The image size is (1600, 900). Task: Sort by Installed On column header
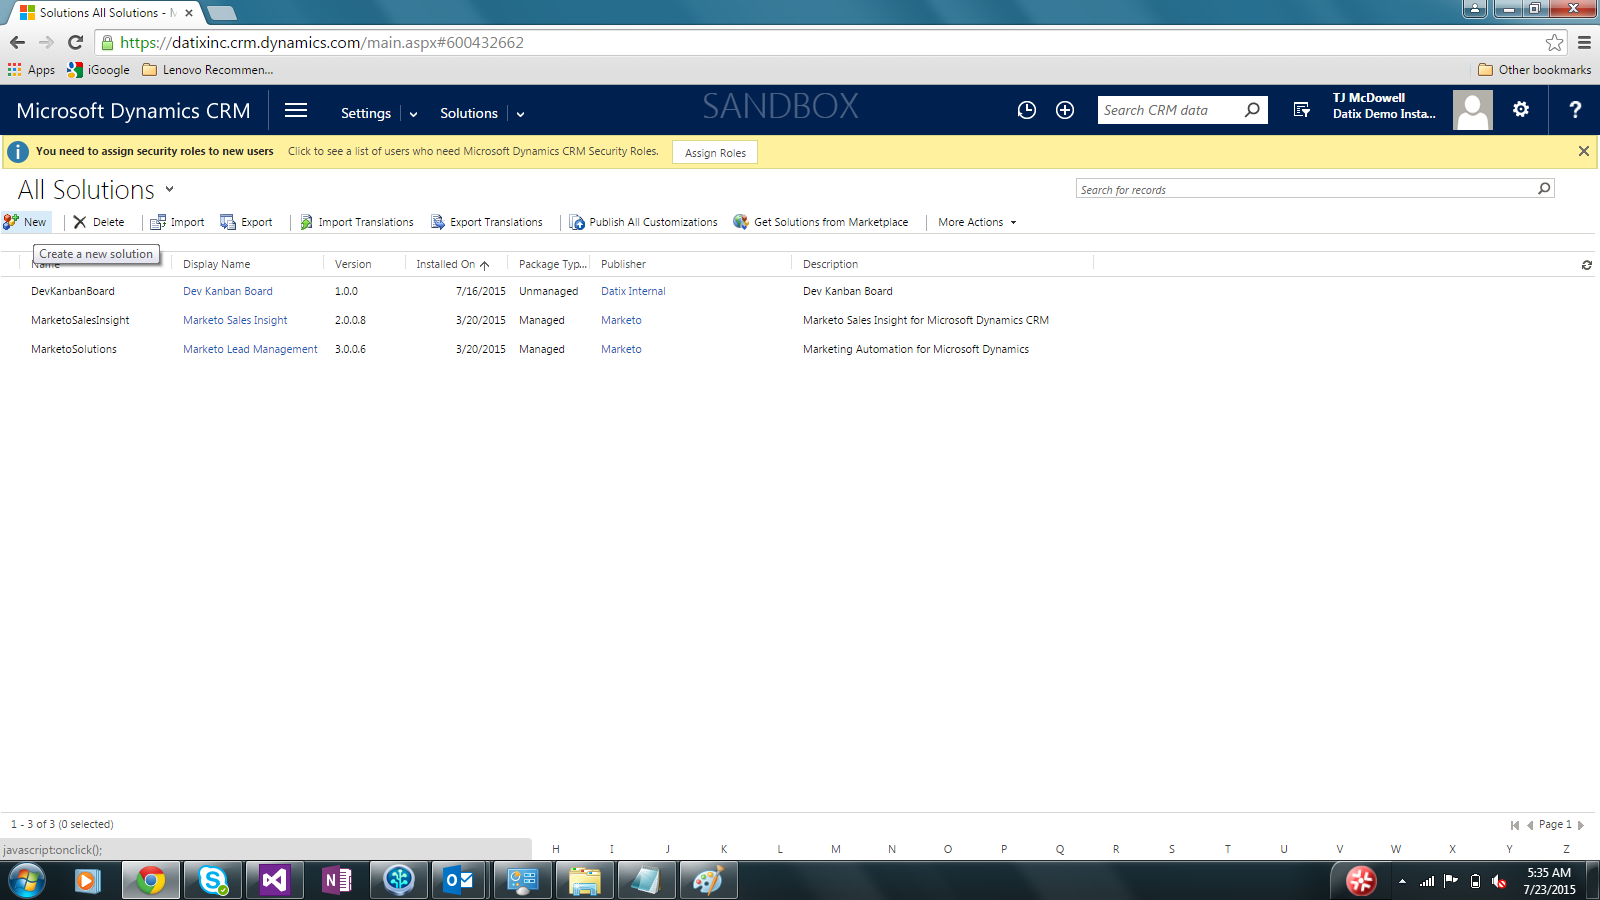pos(453,264)
